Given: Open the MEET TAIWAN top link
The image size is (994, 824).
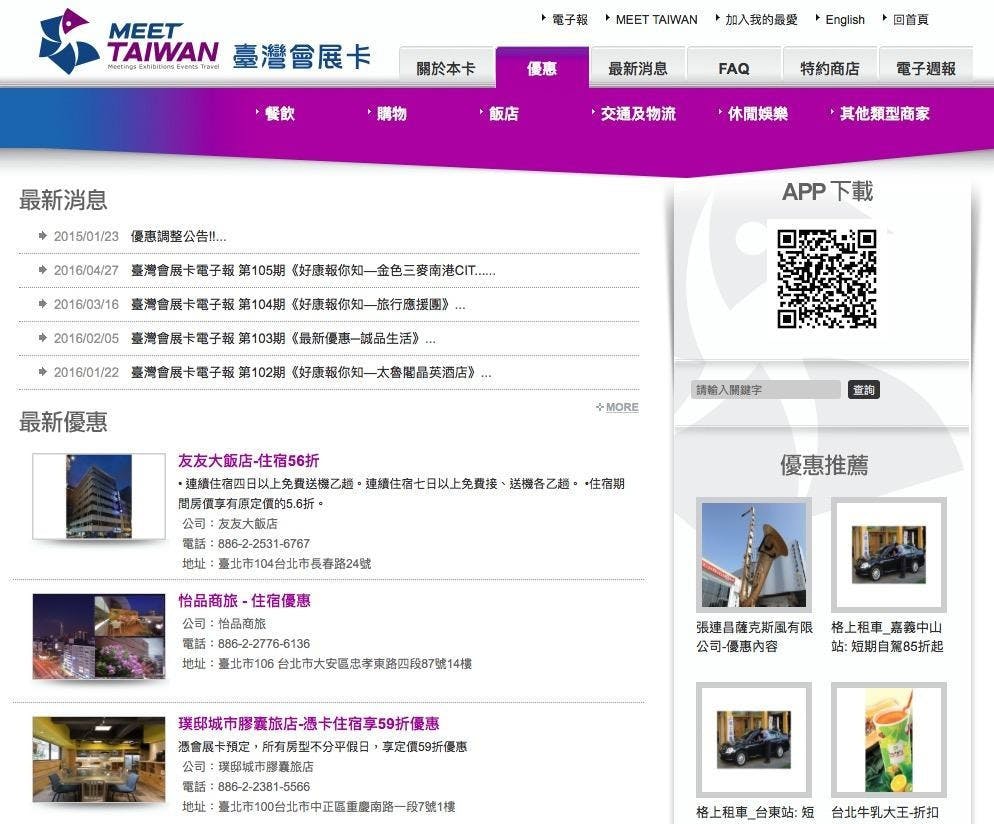Looking at the screenshot, I should pos(656,20).
